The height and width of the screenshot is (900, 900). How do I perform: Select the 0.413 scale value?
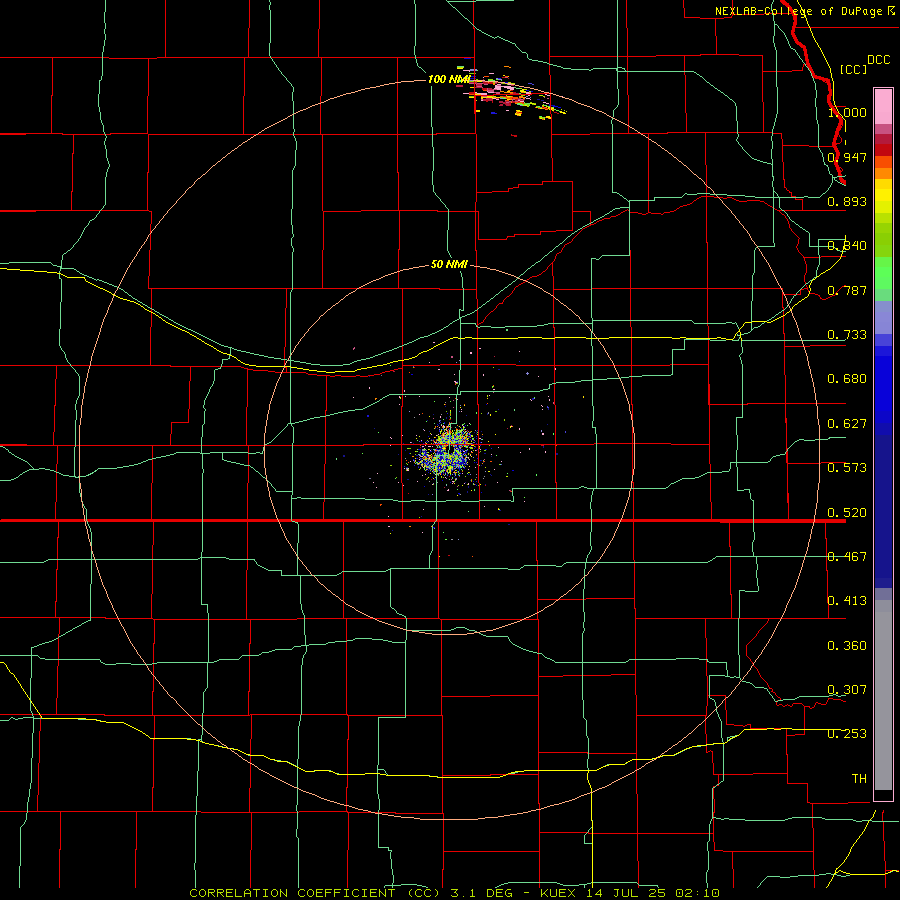click(x=847, y=601)
